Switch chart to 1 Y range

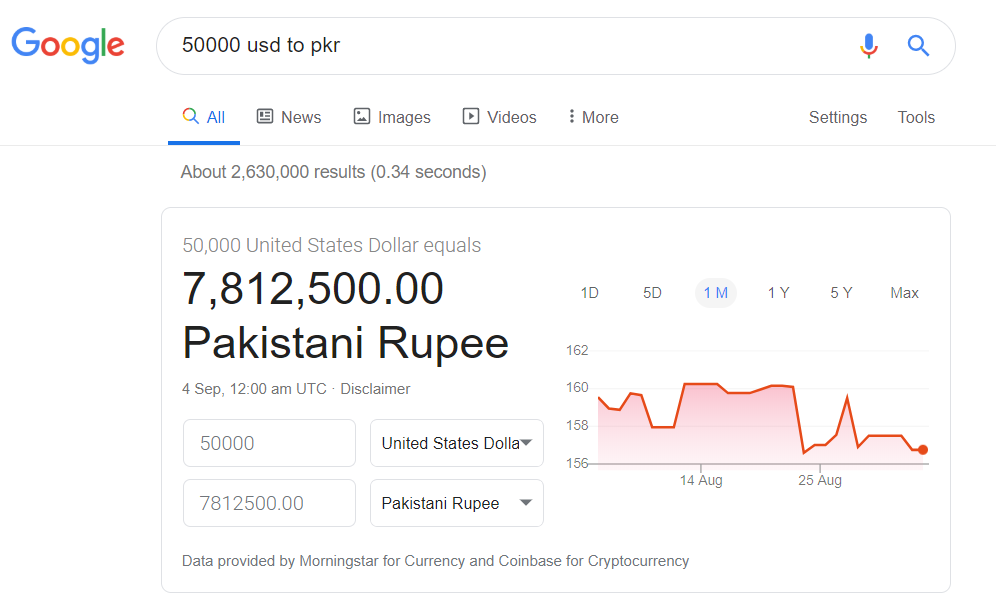tap(778, 293)
